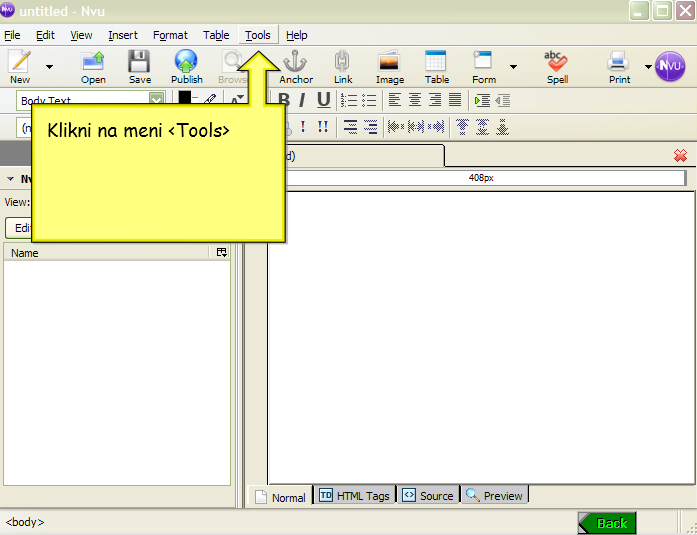Click the black text color swatch
The height and width of the screenshot is (535, 697).
[184, 98]
